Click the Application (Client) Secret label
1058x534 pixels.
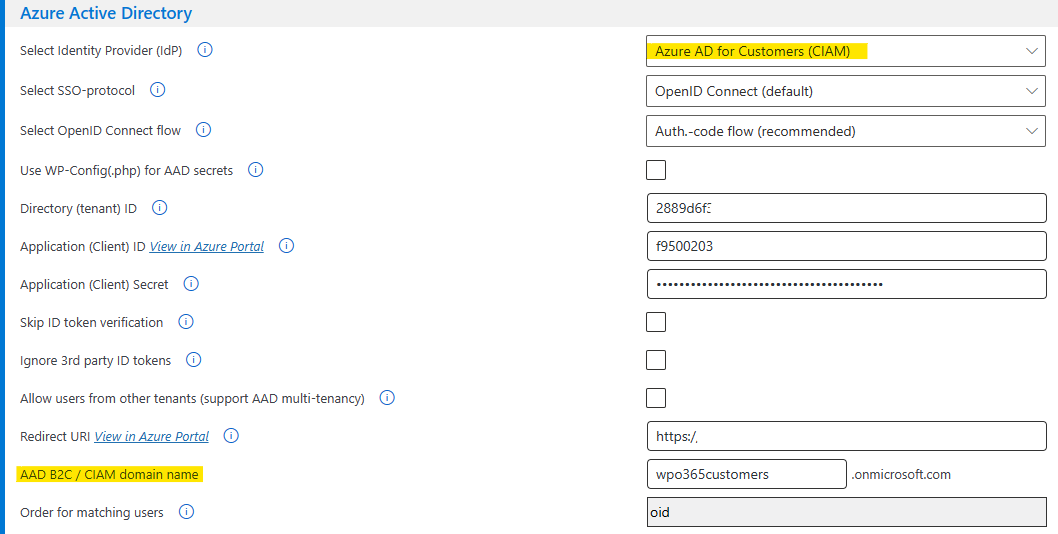(94, 285)
